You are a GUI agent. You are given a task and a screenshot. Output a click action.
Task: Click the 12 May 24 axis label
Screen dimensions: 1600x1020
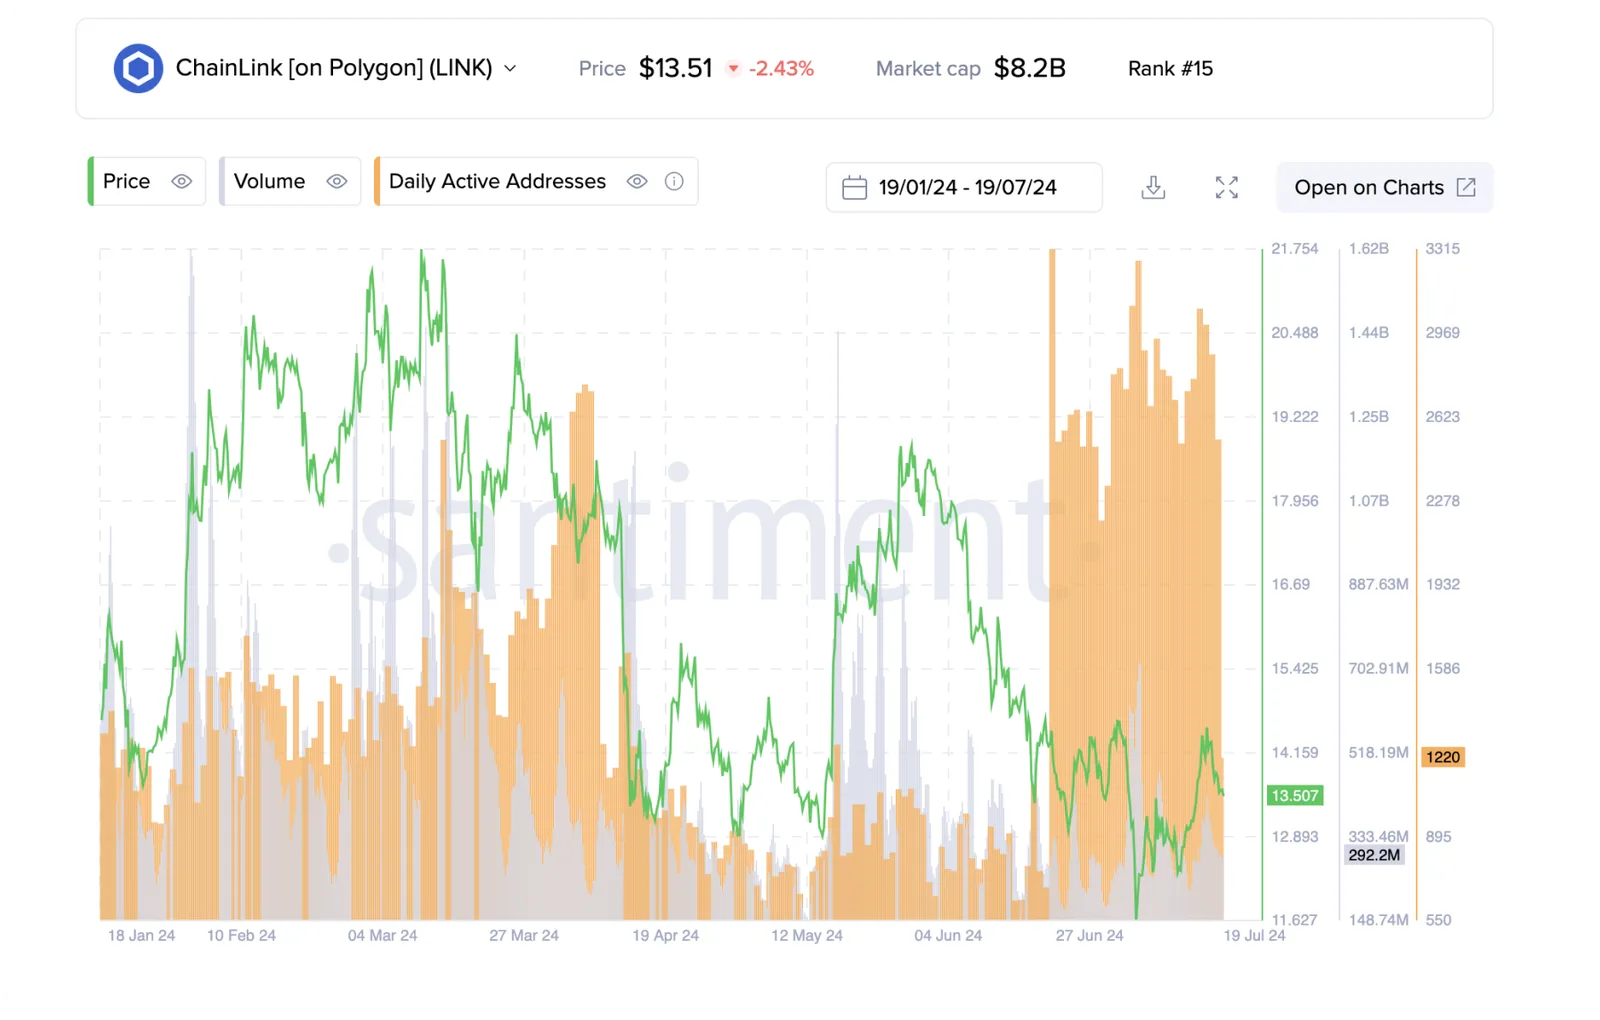click(x=807, y=936)
